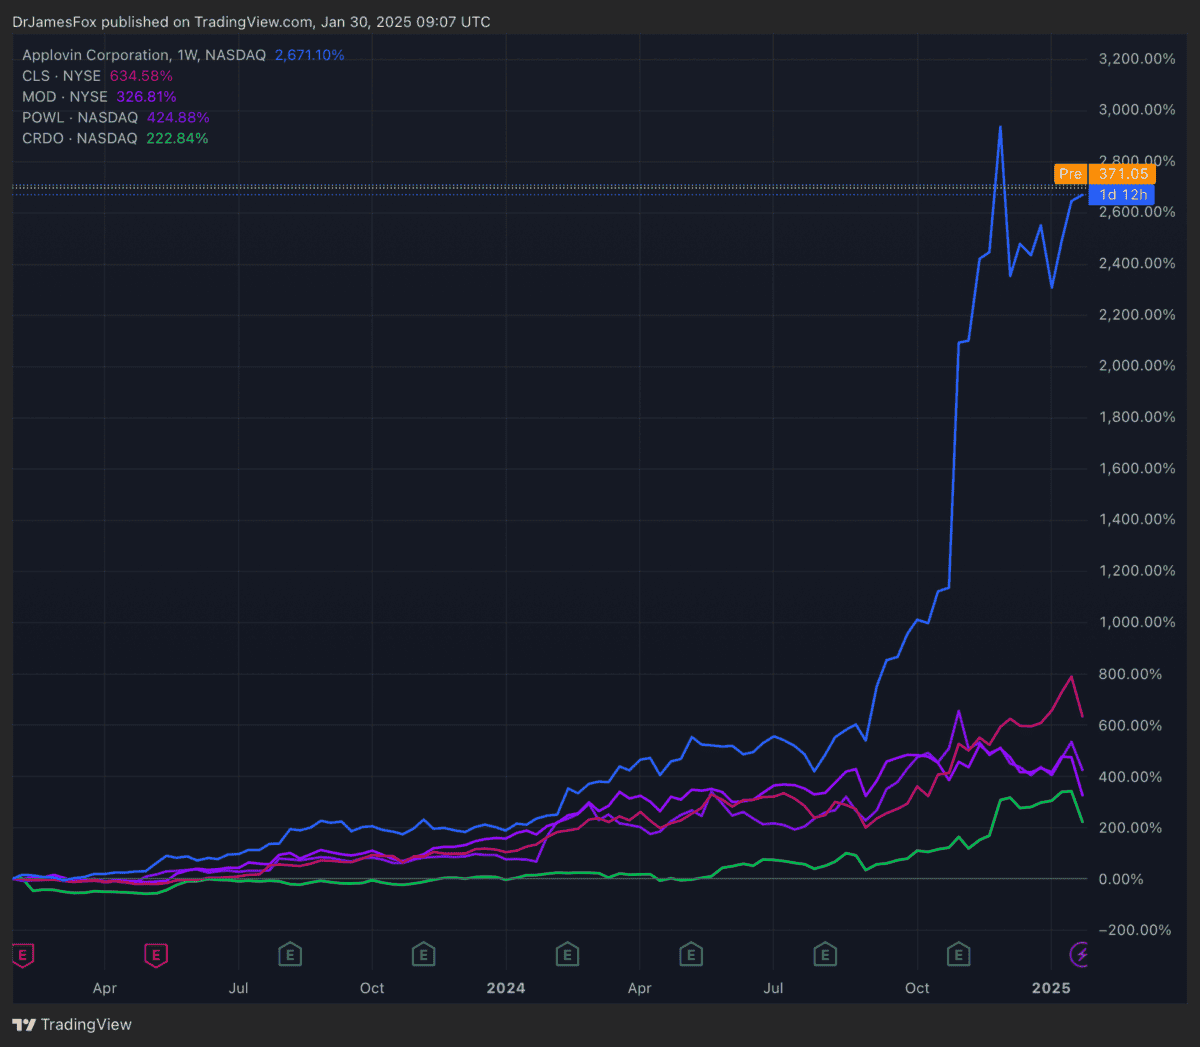Click the TradingView logo in the footer
1200x1047 pixels.
72,1024
